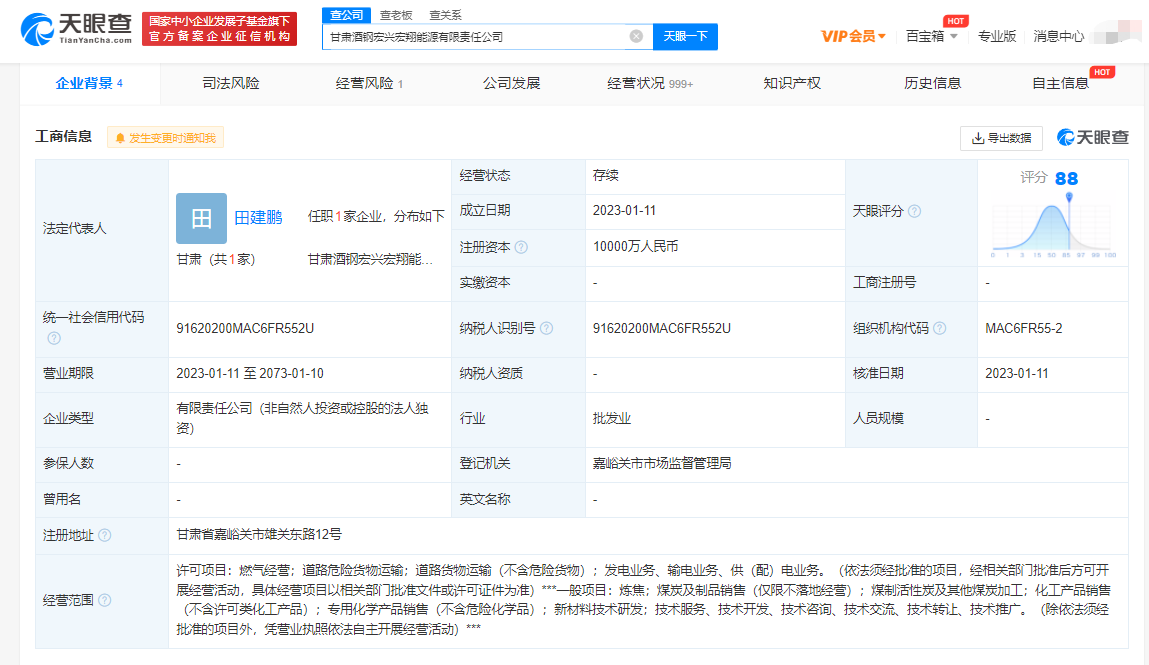The height and width of the screenshot is (665, 1149).
Task: Click the HOT badge on 自主信息 tab
Action: (x=1102, y=73)
